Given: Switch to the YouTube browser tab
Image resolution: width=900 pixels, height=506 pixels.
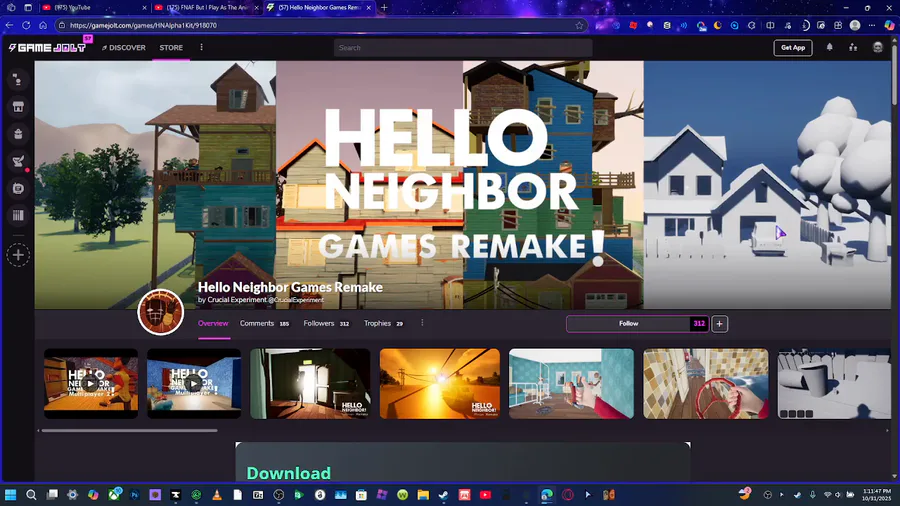Looking at the screenshot, I should point(93,7).
